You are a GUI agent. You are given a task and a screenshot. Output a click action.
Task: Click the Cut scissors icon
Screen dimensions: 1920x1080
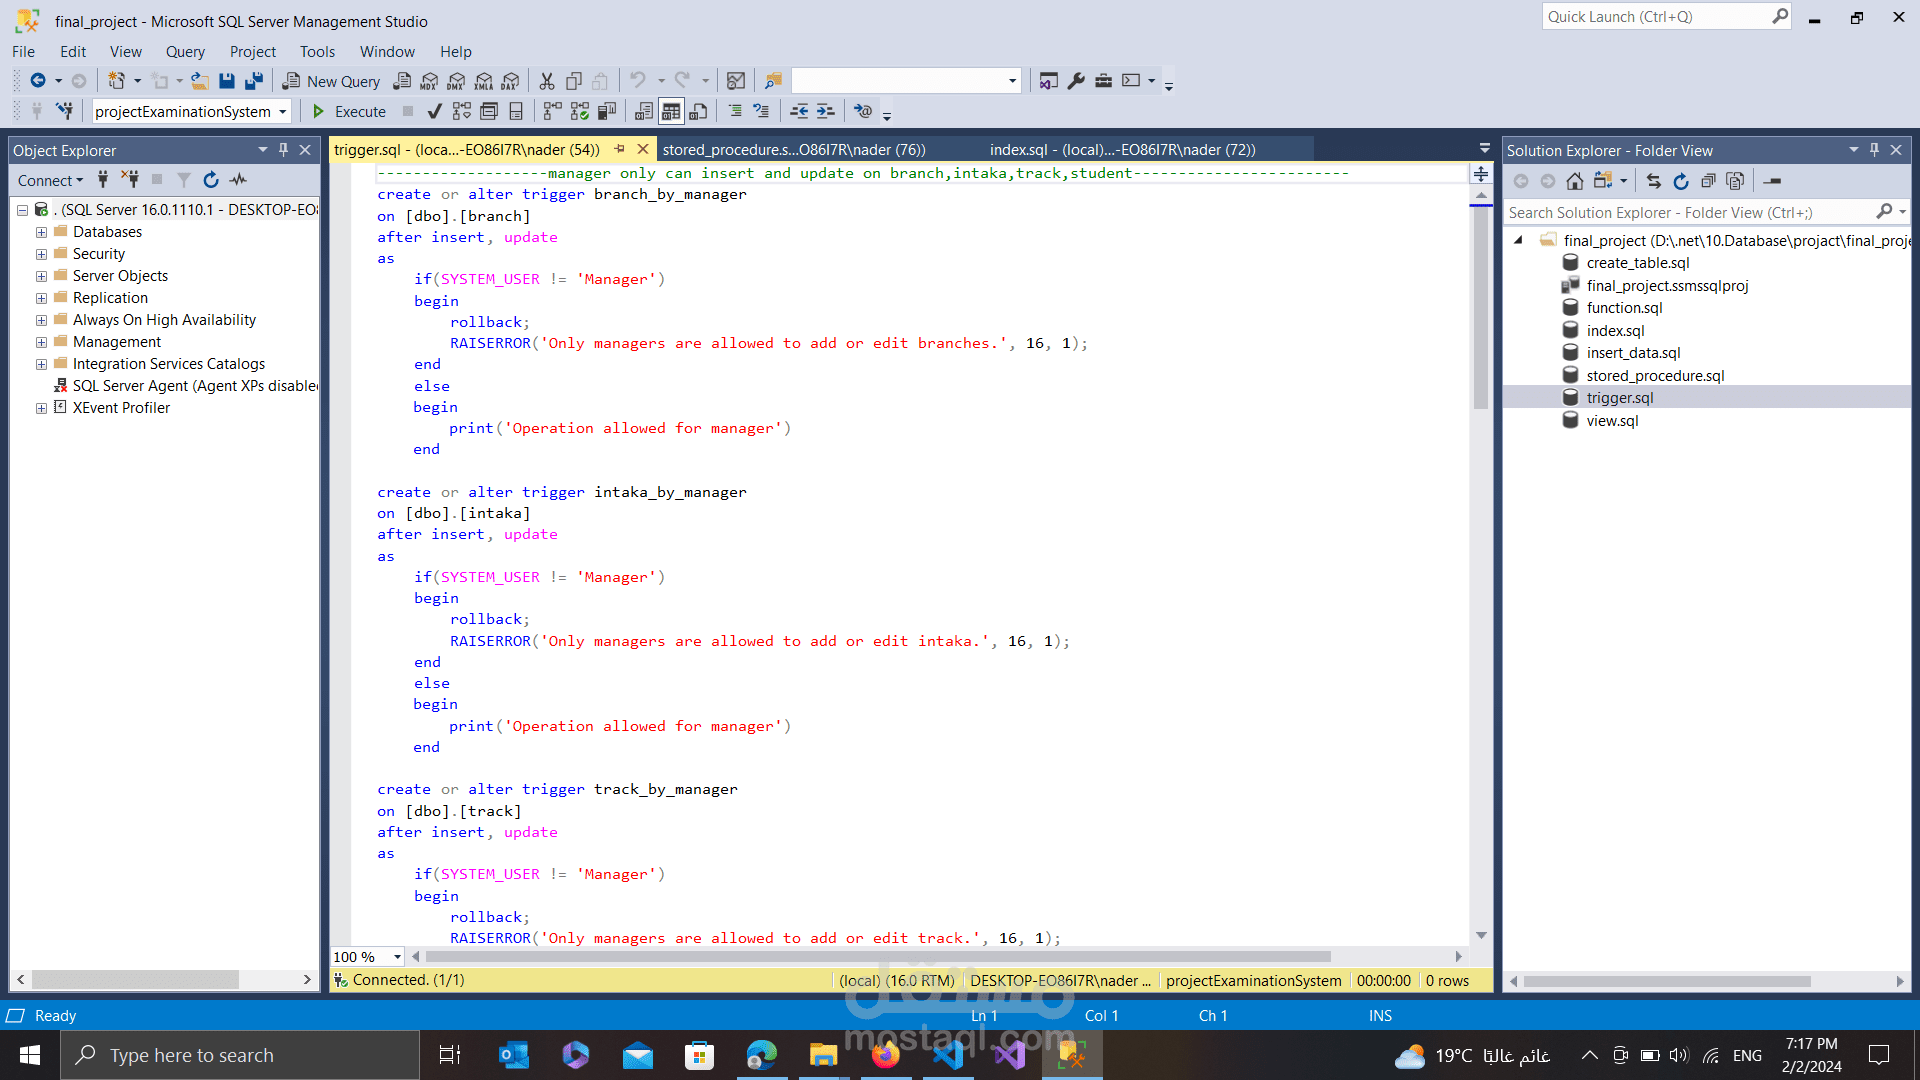pyautogui.click(x=547, y=81)
